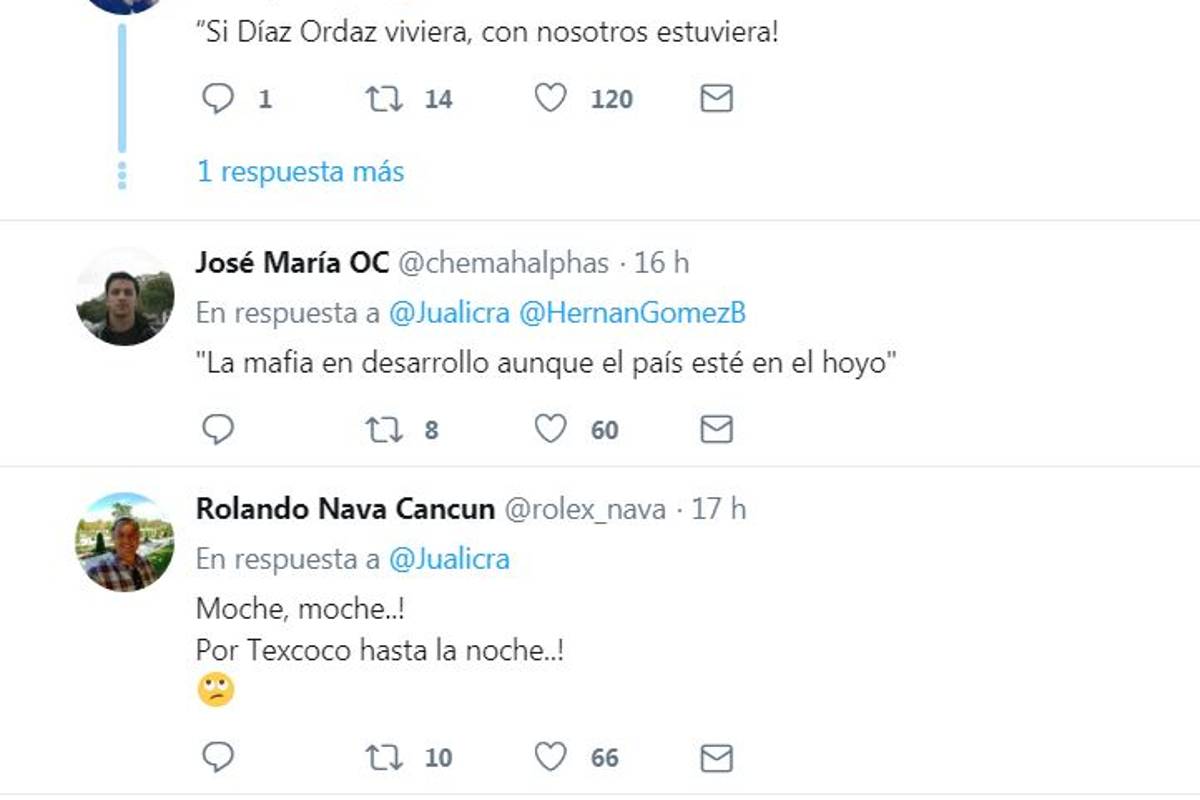This screenshot has height=800, width=1200.
Task: Show replies count on José María's tweet
Action: pos(219,429)
